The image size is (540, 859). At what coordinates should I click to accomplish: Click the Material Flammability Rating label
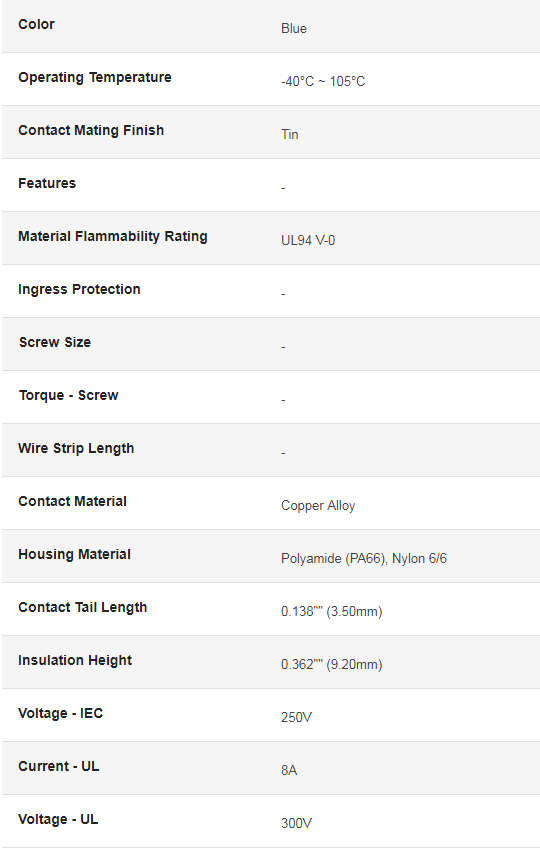click(x=113, y=237)
